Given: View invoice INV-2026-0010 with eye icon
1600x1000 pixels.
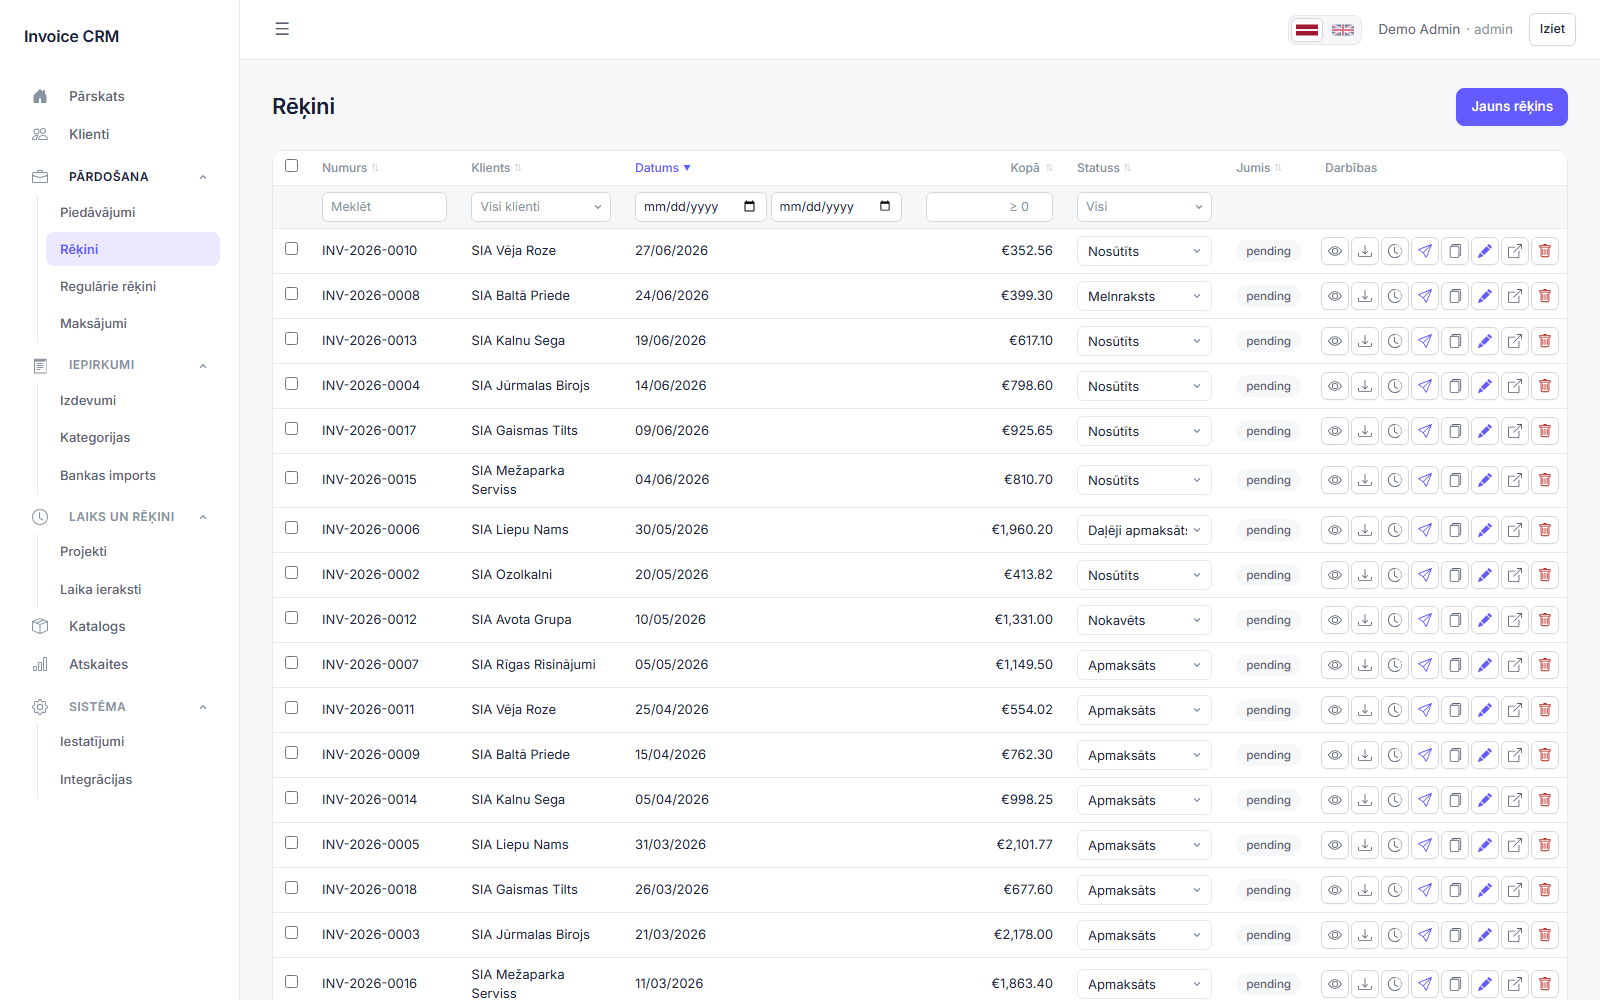Looking at the screenshot, I should 1335,251.
